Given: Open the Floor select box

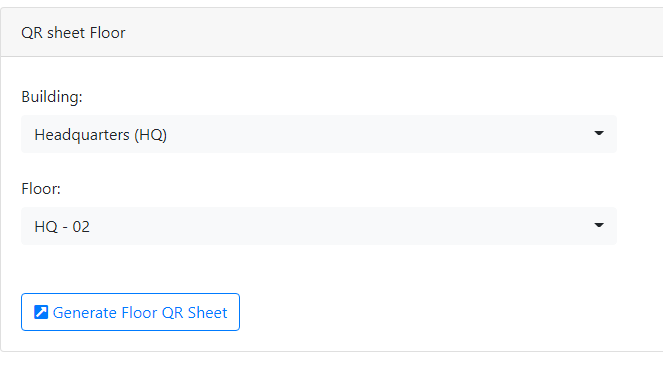Looking at the screenshot, I should [x=319, y=226].
